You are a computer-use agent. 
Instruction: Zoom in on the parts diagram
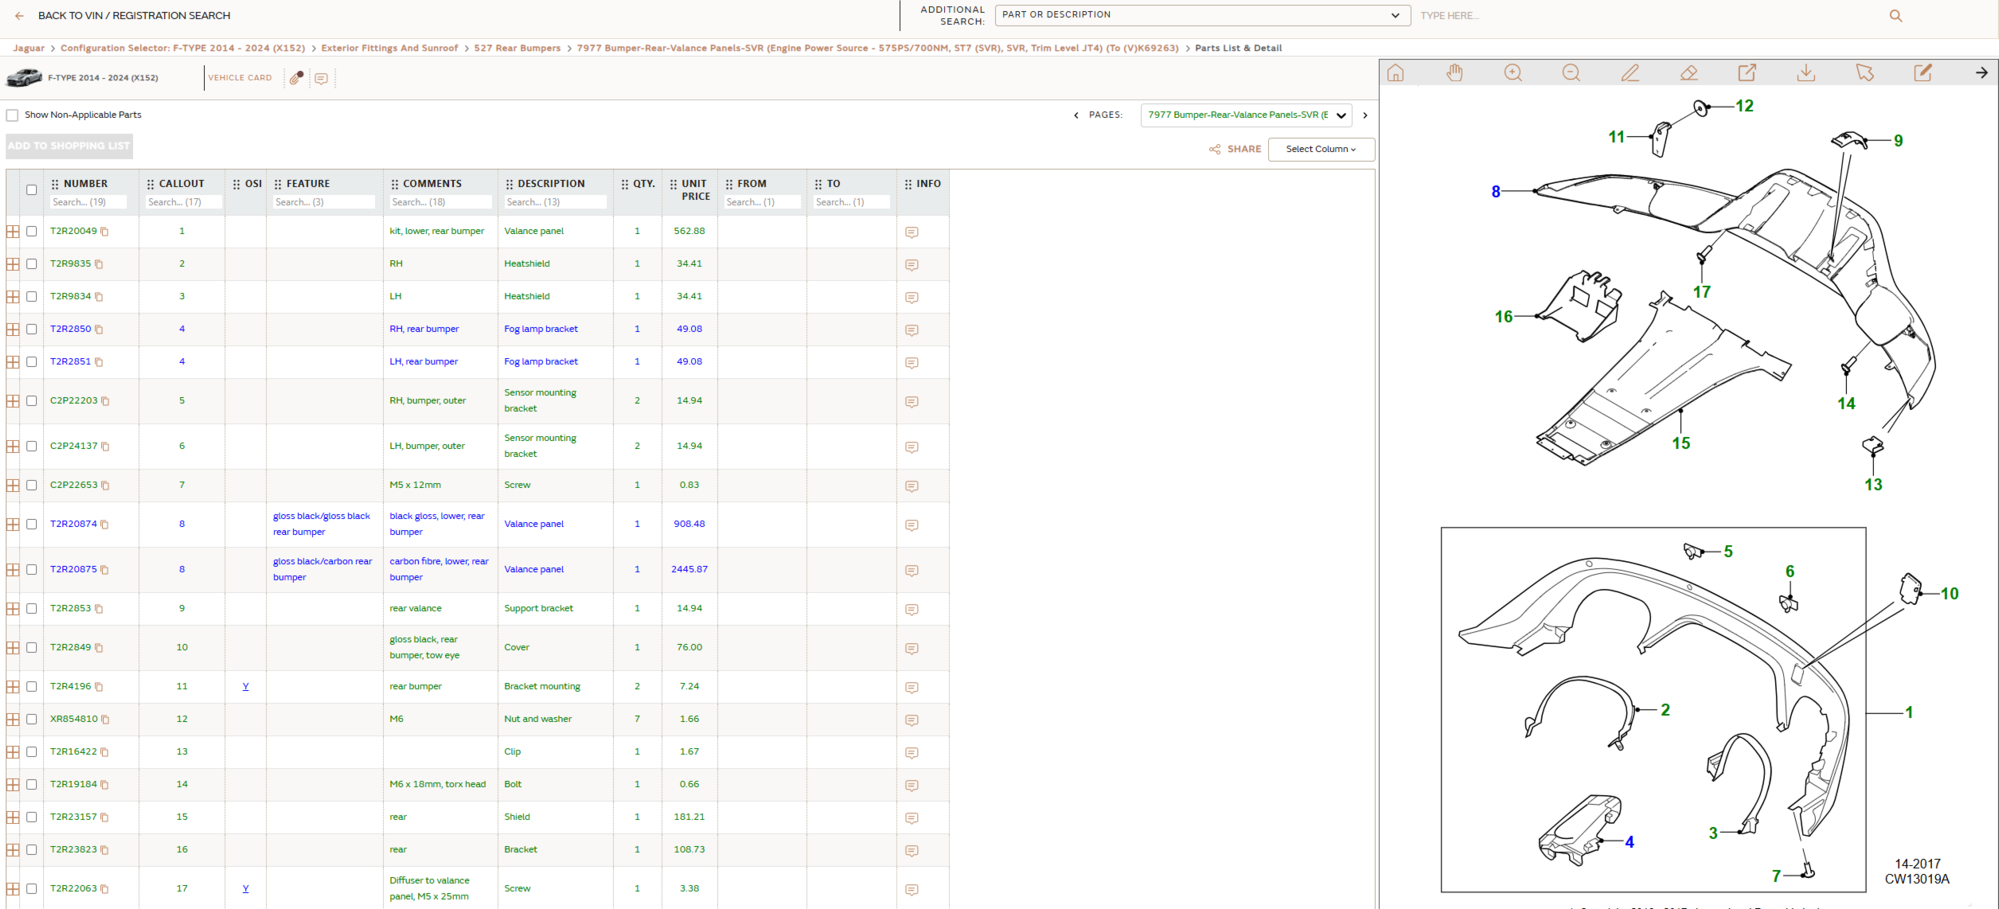tap(1513, 73)
